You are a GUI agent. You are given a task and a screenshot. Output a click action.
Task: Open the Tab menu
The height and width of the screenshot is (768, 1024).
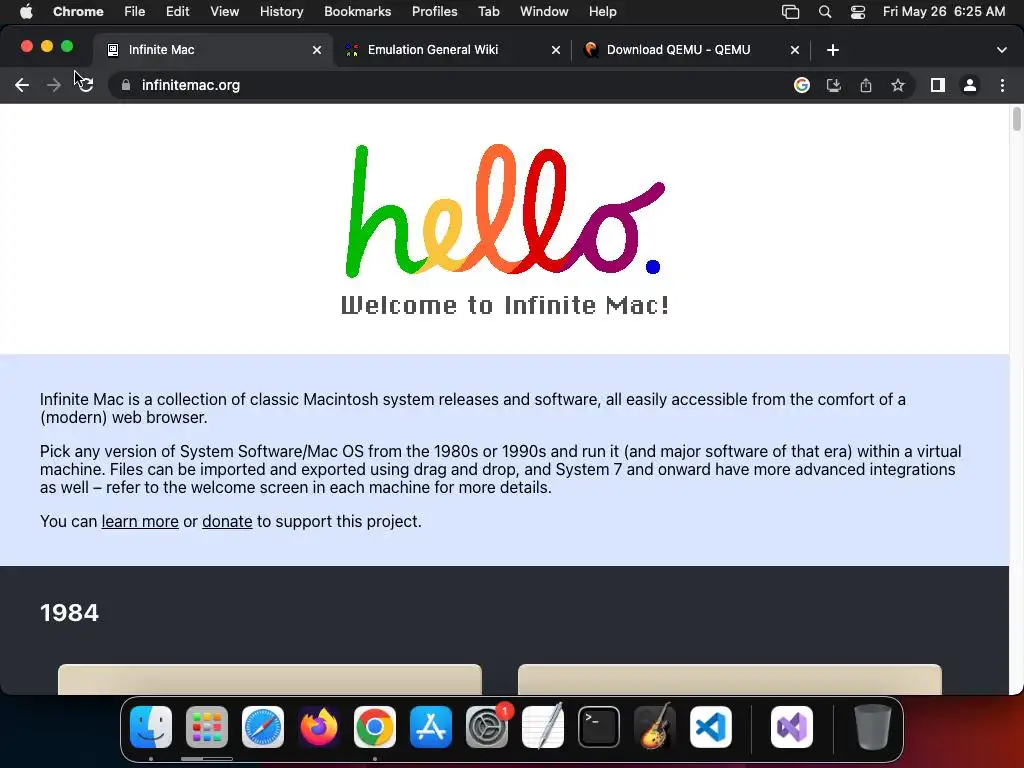[488, 11]
